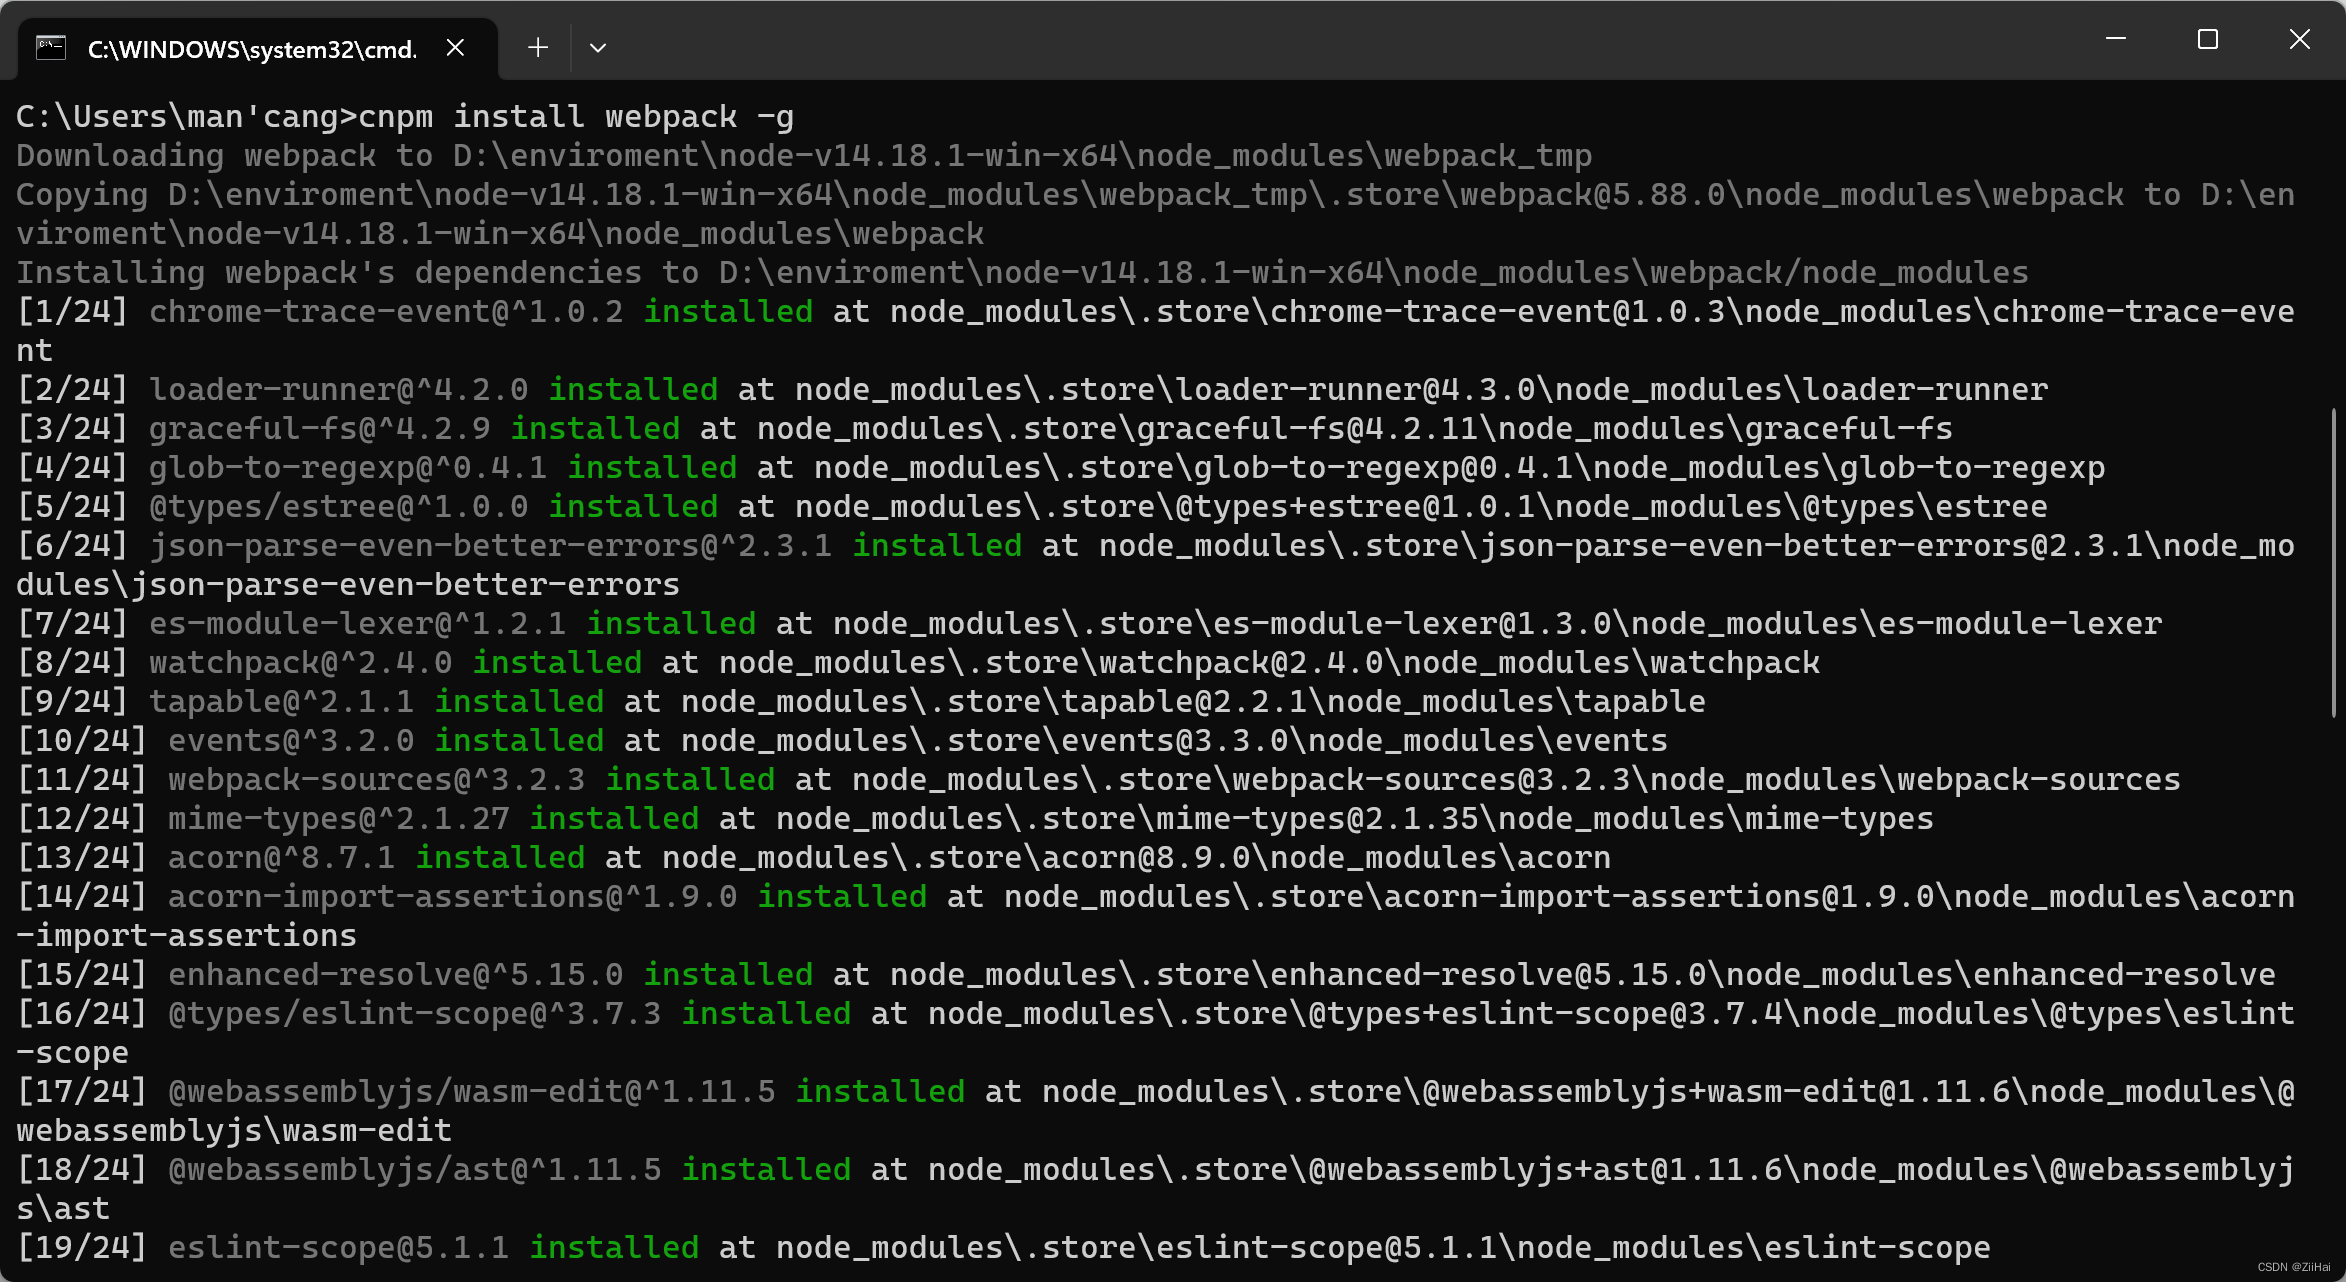Maximize the terminal window
Viewport: 2346px width, 1282px height.
(2208, 39)
